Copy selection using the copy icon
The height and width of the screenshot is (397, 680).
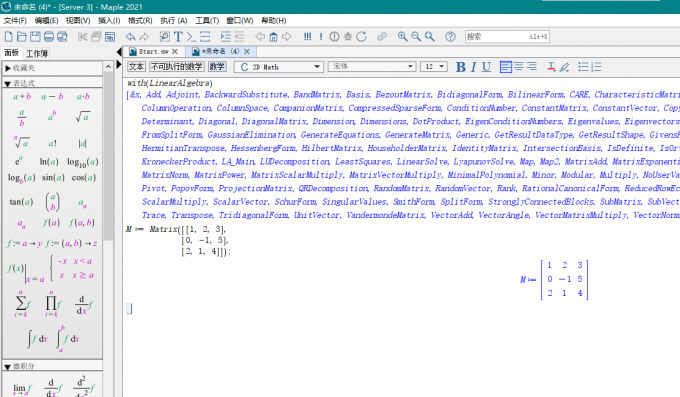(x=96, y=37)
